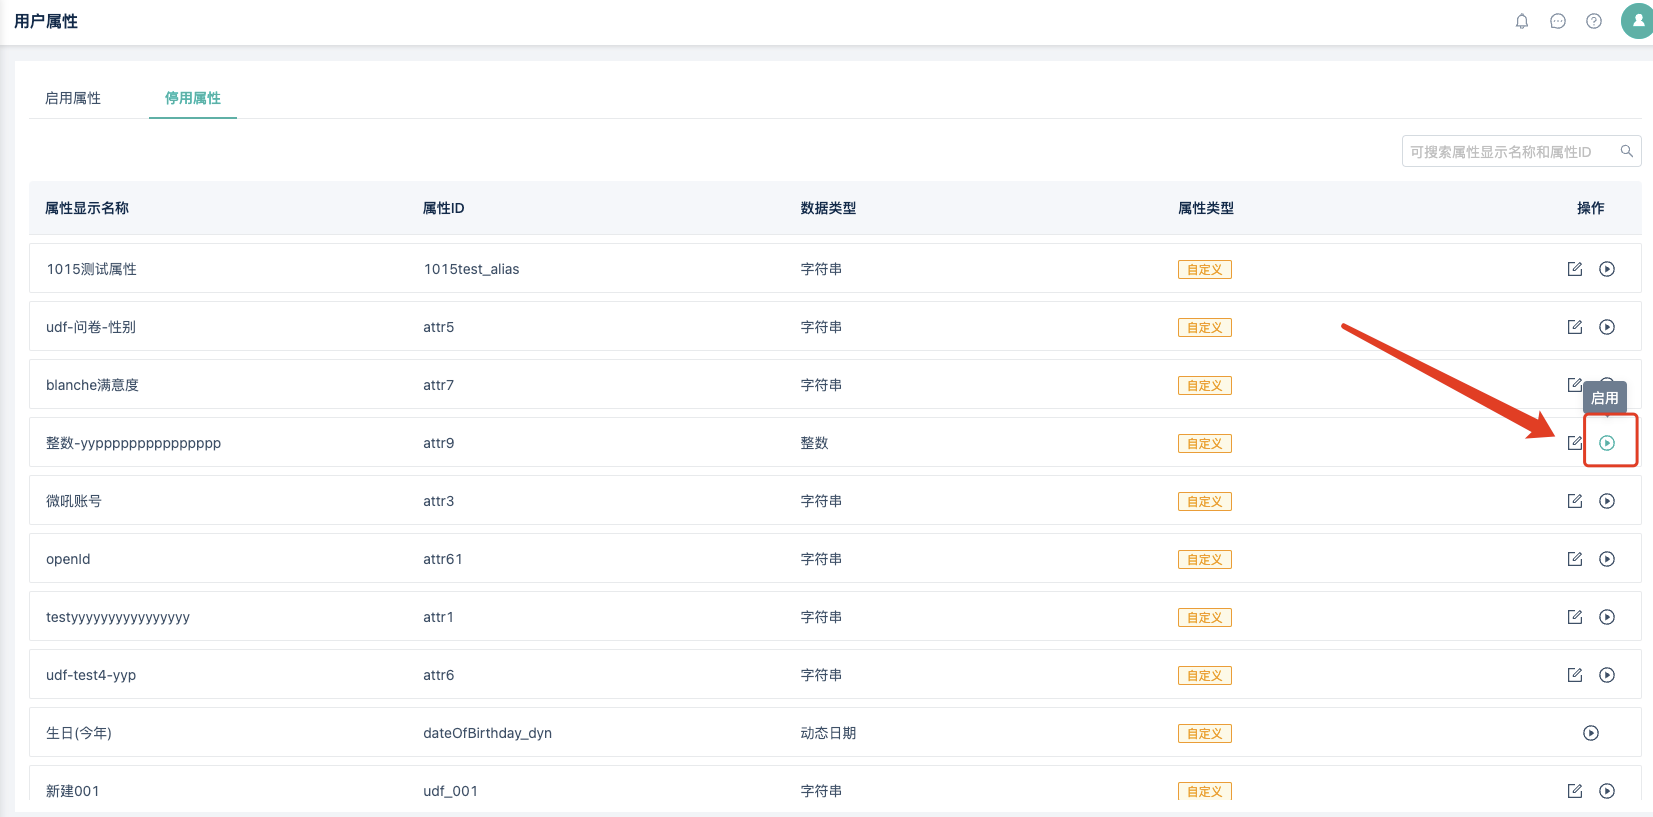Select the 停用属性 tab
This screenshot has height=817, width=1653.
coord(193,98)
